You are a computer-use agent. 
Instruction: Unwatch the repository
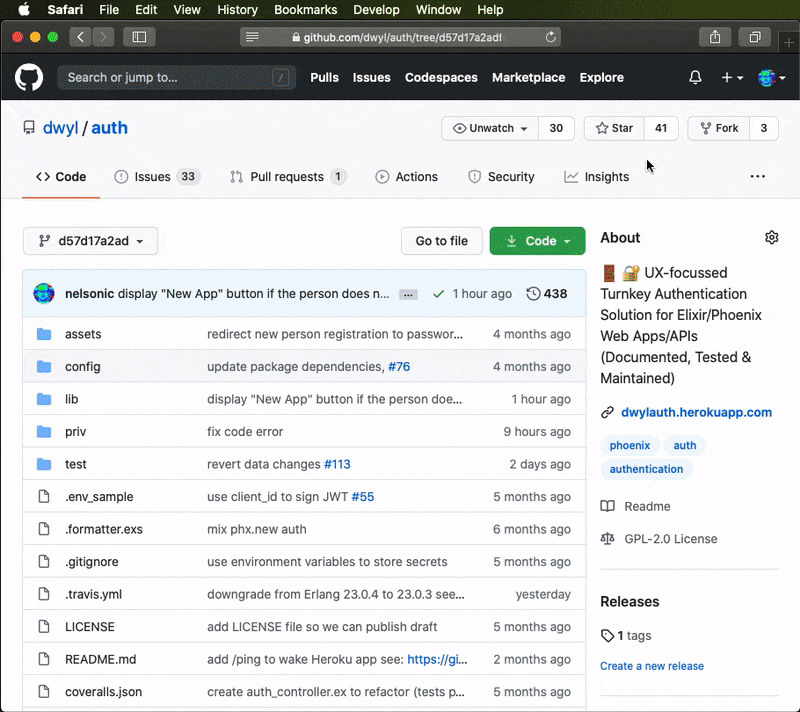(489, 128)
